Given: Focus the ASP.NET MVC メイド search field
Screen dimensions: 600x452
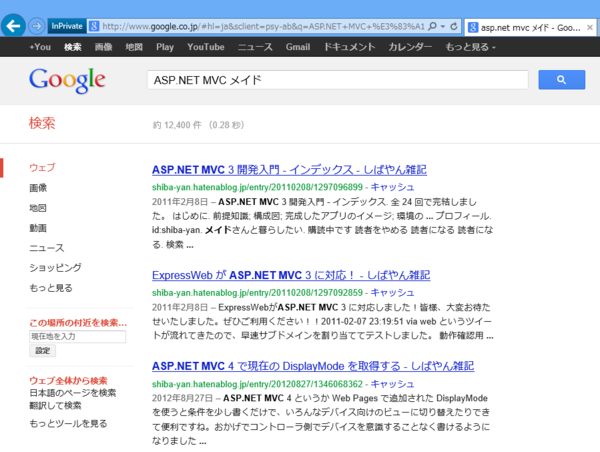Looking at the screenshot, I should tap(338, 80).
